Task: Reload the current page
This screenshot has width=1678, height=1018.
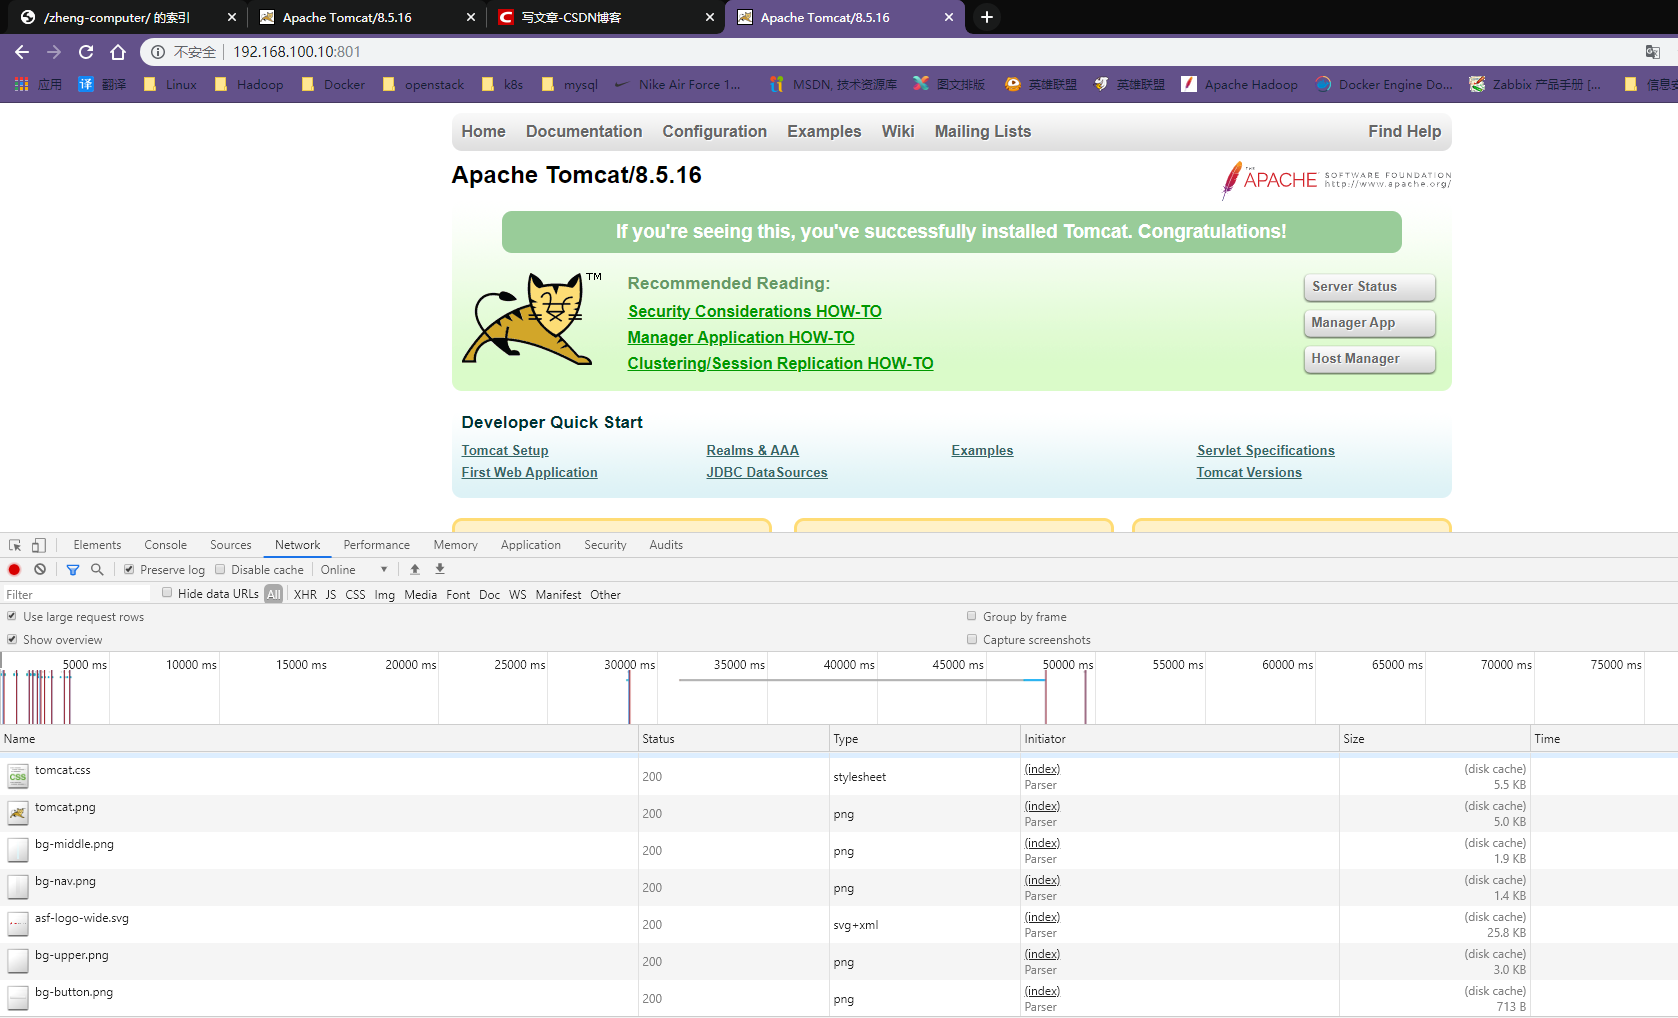Action: [x=86, y=52]
